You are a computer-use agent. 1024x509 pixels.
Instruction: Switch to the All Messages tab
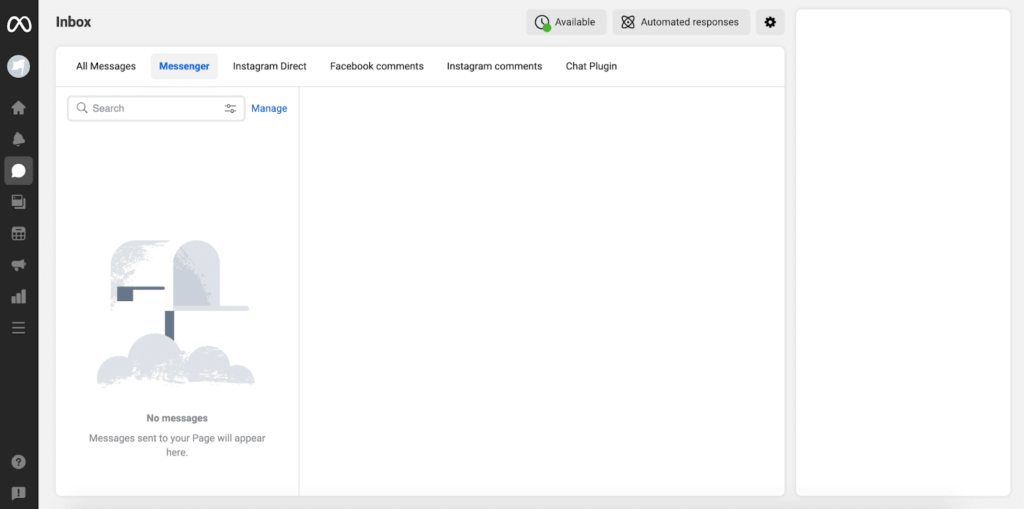tap(106, 66)
